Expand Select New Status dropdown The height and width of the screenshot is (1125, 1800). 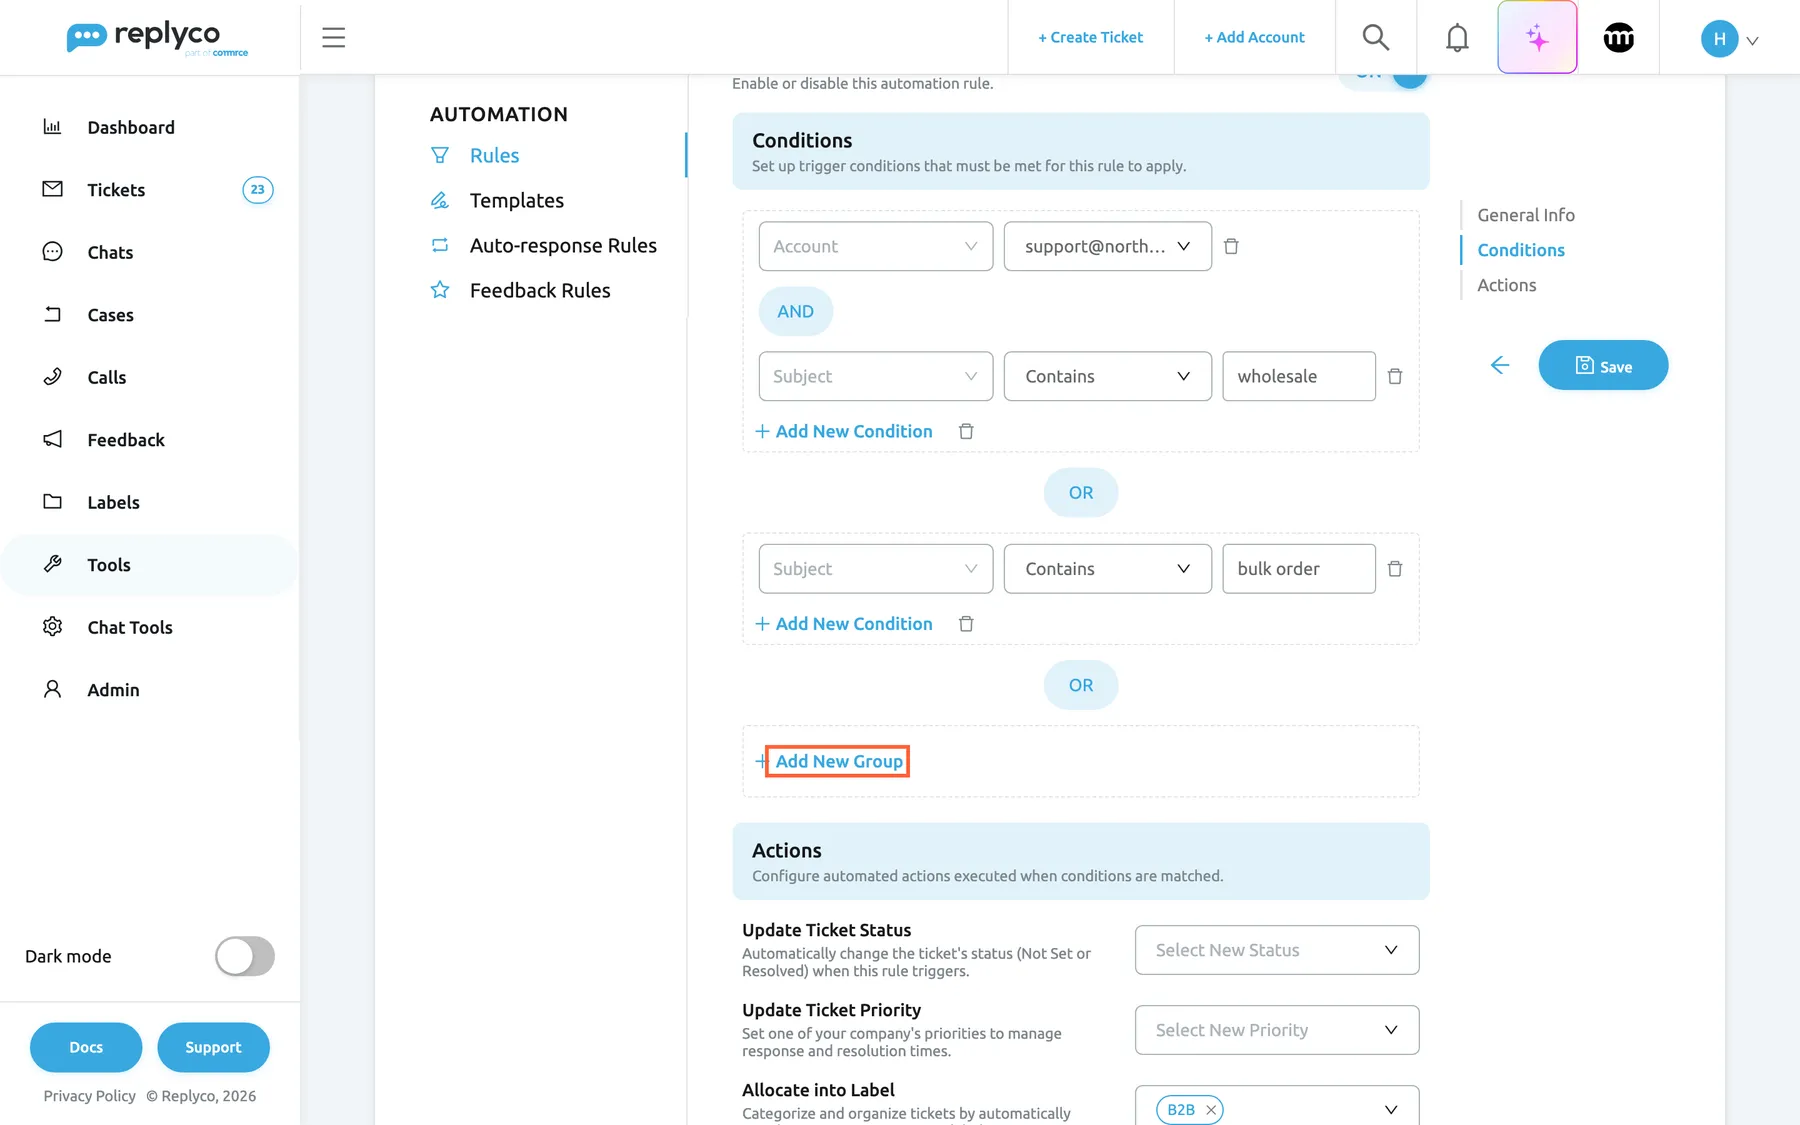[x=1277, y=950]
